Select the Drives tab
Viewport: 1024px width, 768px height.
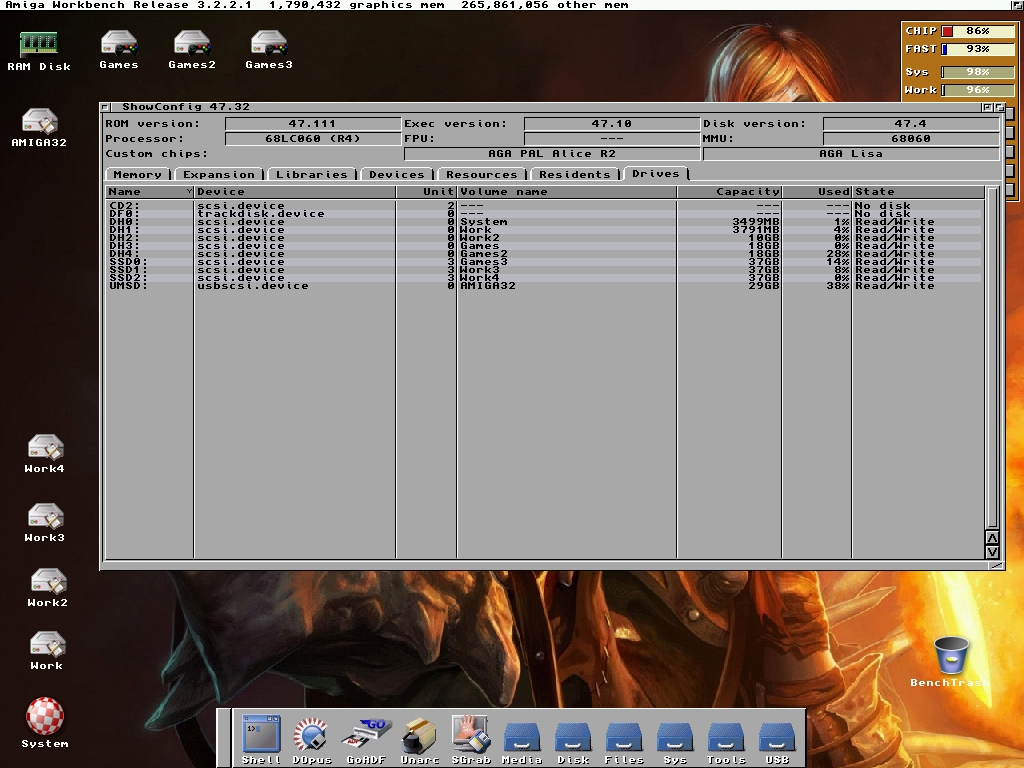point(656,174)
